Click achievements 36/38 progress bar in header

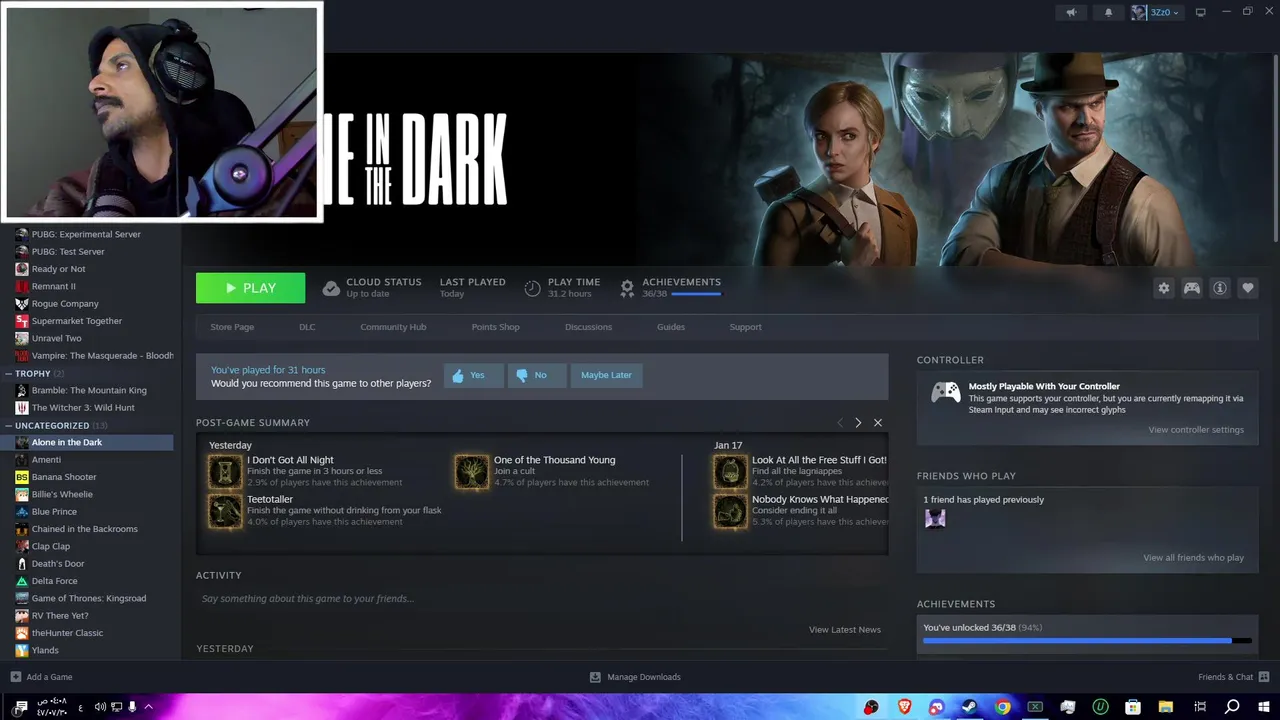[695, 294]
